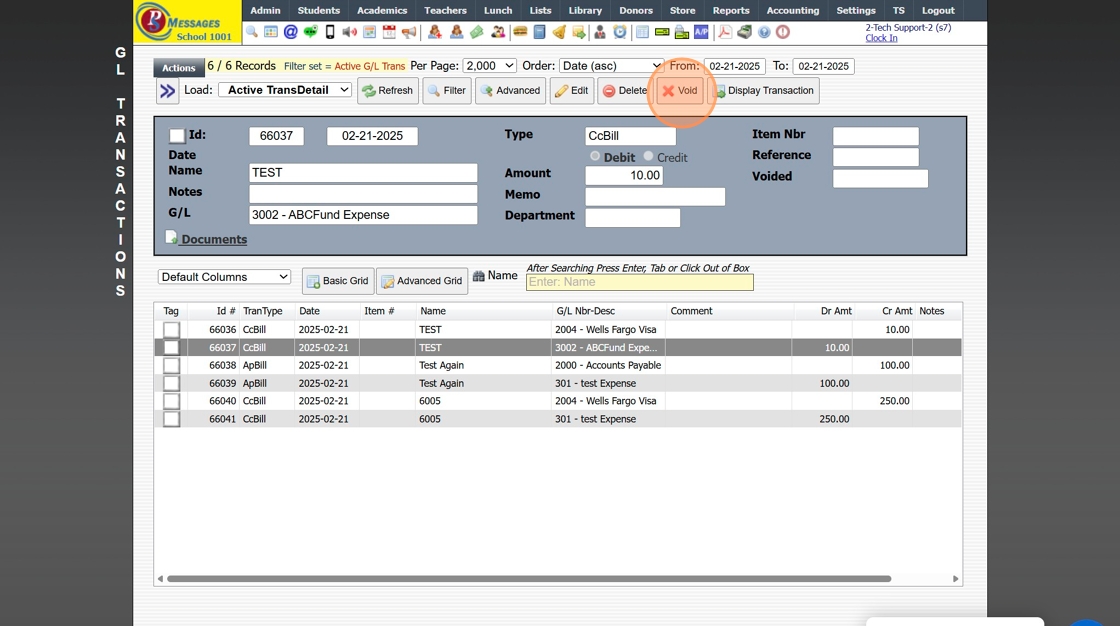Open the Default Columns dropdown

[x=224, y=277]
